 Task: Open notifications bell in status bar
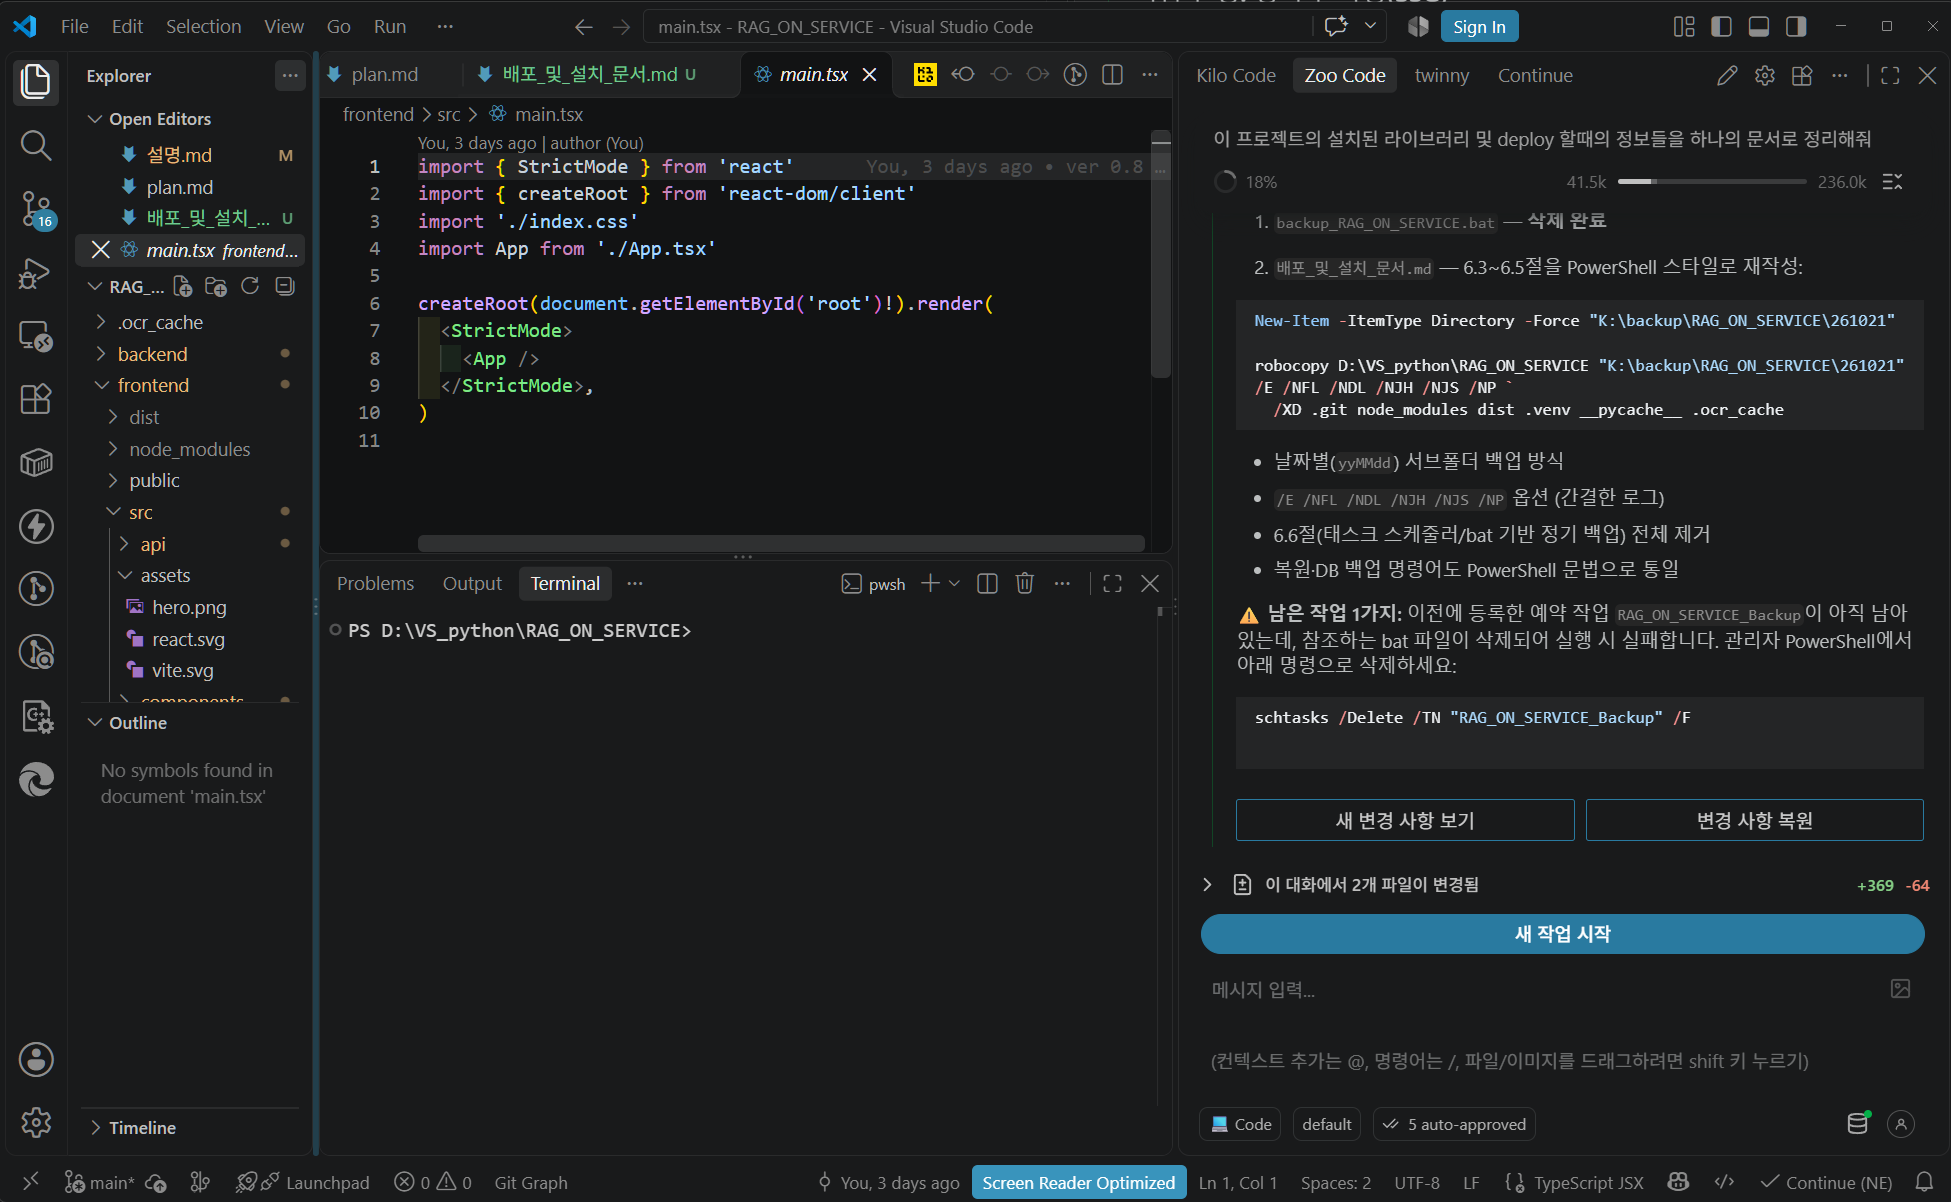(1924, 1182)
